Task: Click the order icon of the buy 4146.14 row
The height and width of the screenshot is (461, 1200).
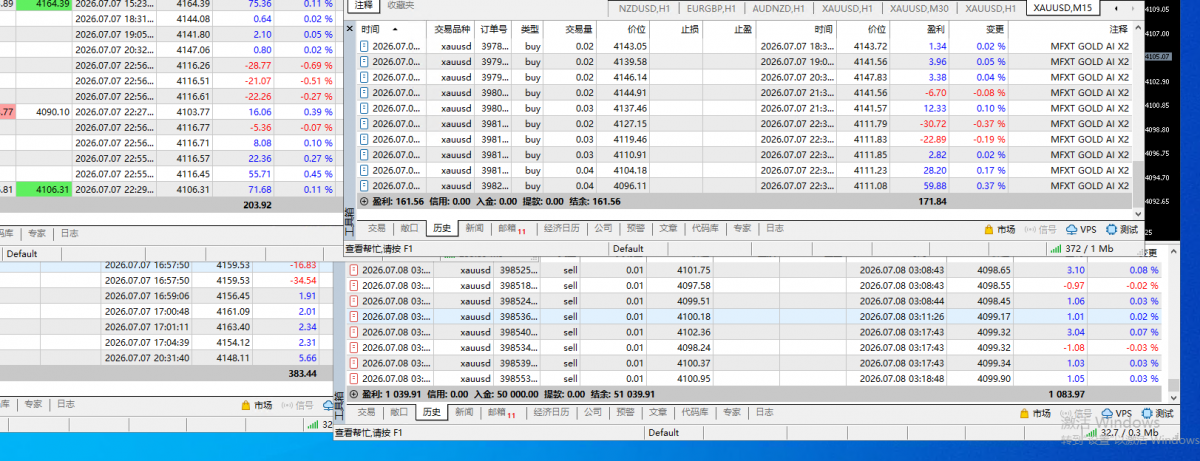Action: (365, 77)
